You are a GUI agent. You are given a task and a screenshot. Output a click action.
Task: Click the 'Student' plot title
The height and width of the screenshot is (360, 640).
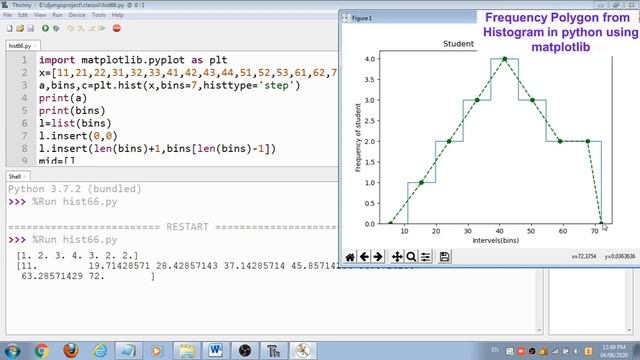458,44
